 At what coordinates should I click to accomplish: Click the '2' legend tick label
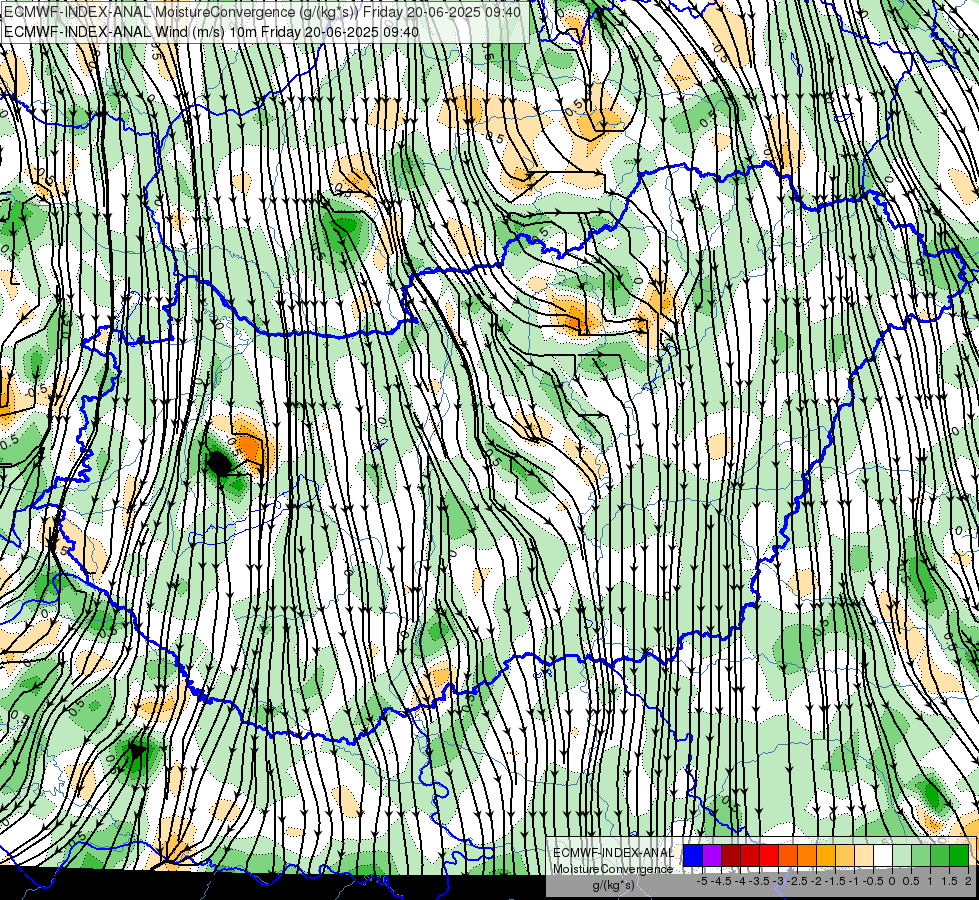pos(968,881)
